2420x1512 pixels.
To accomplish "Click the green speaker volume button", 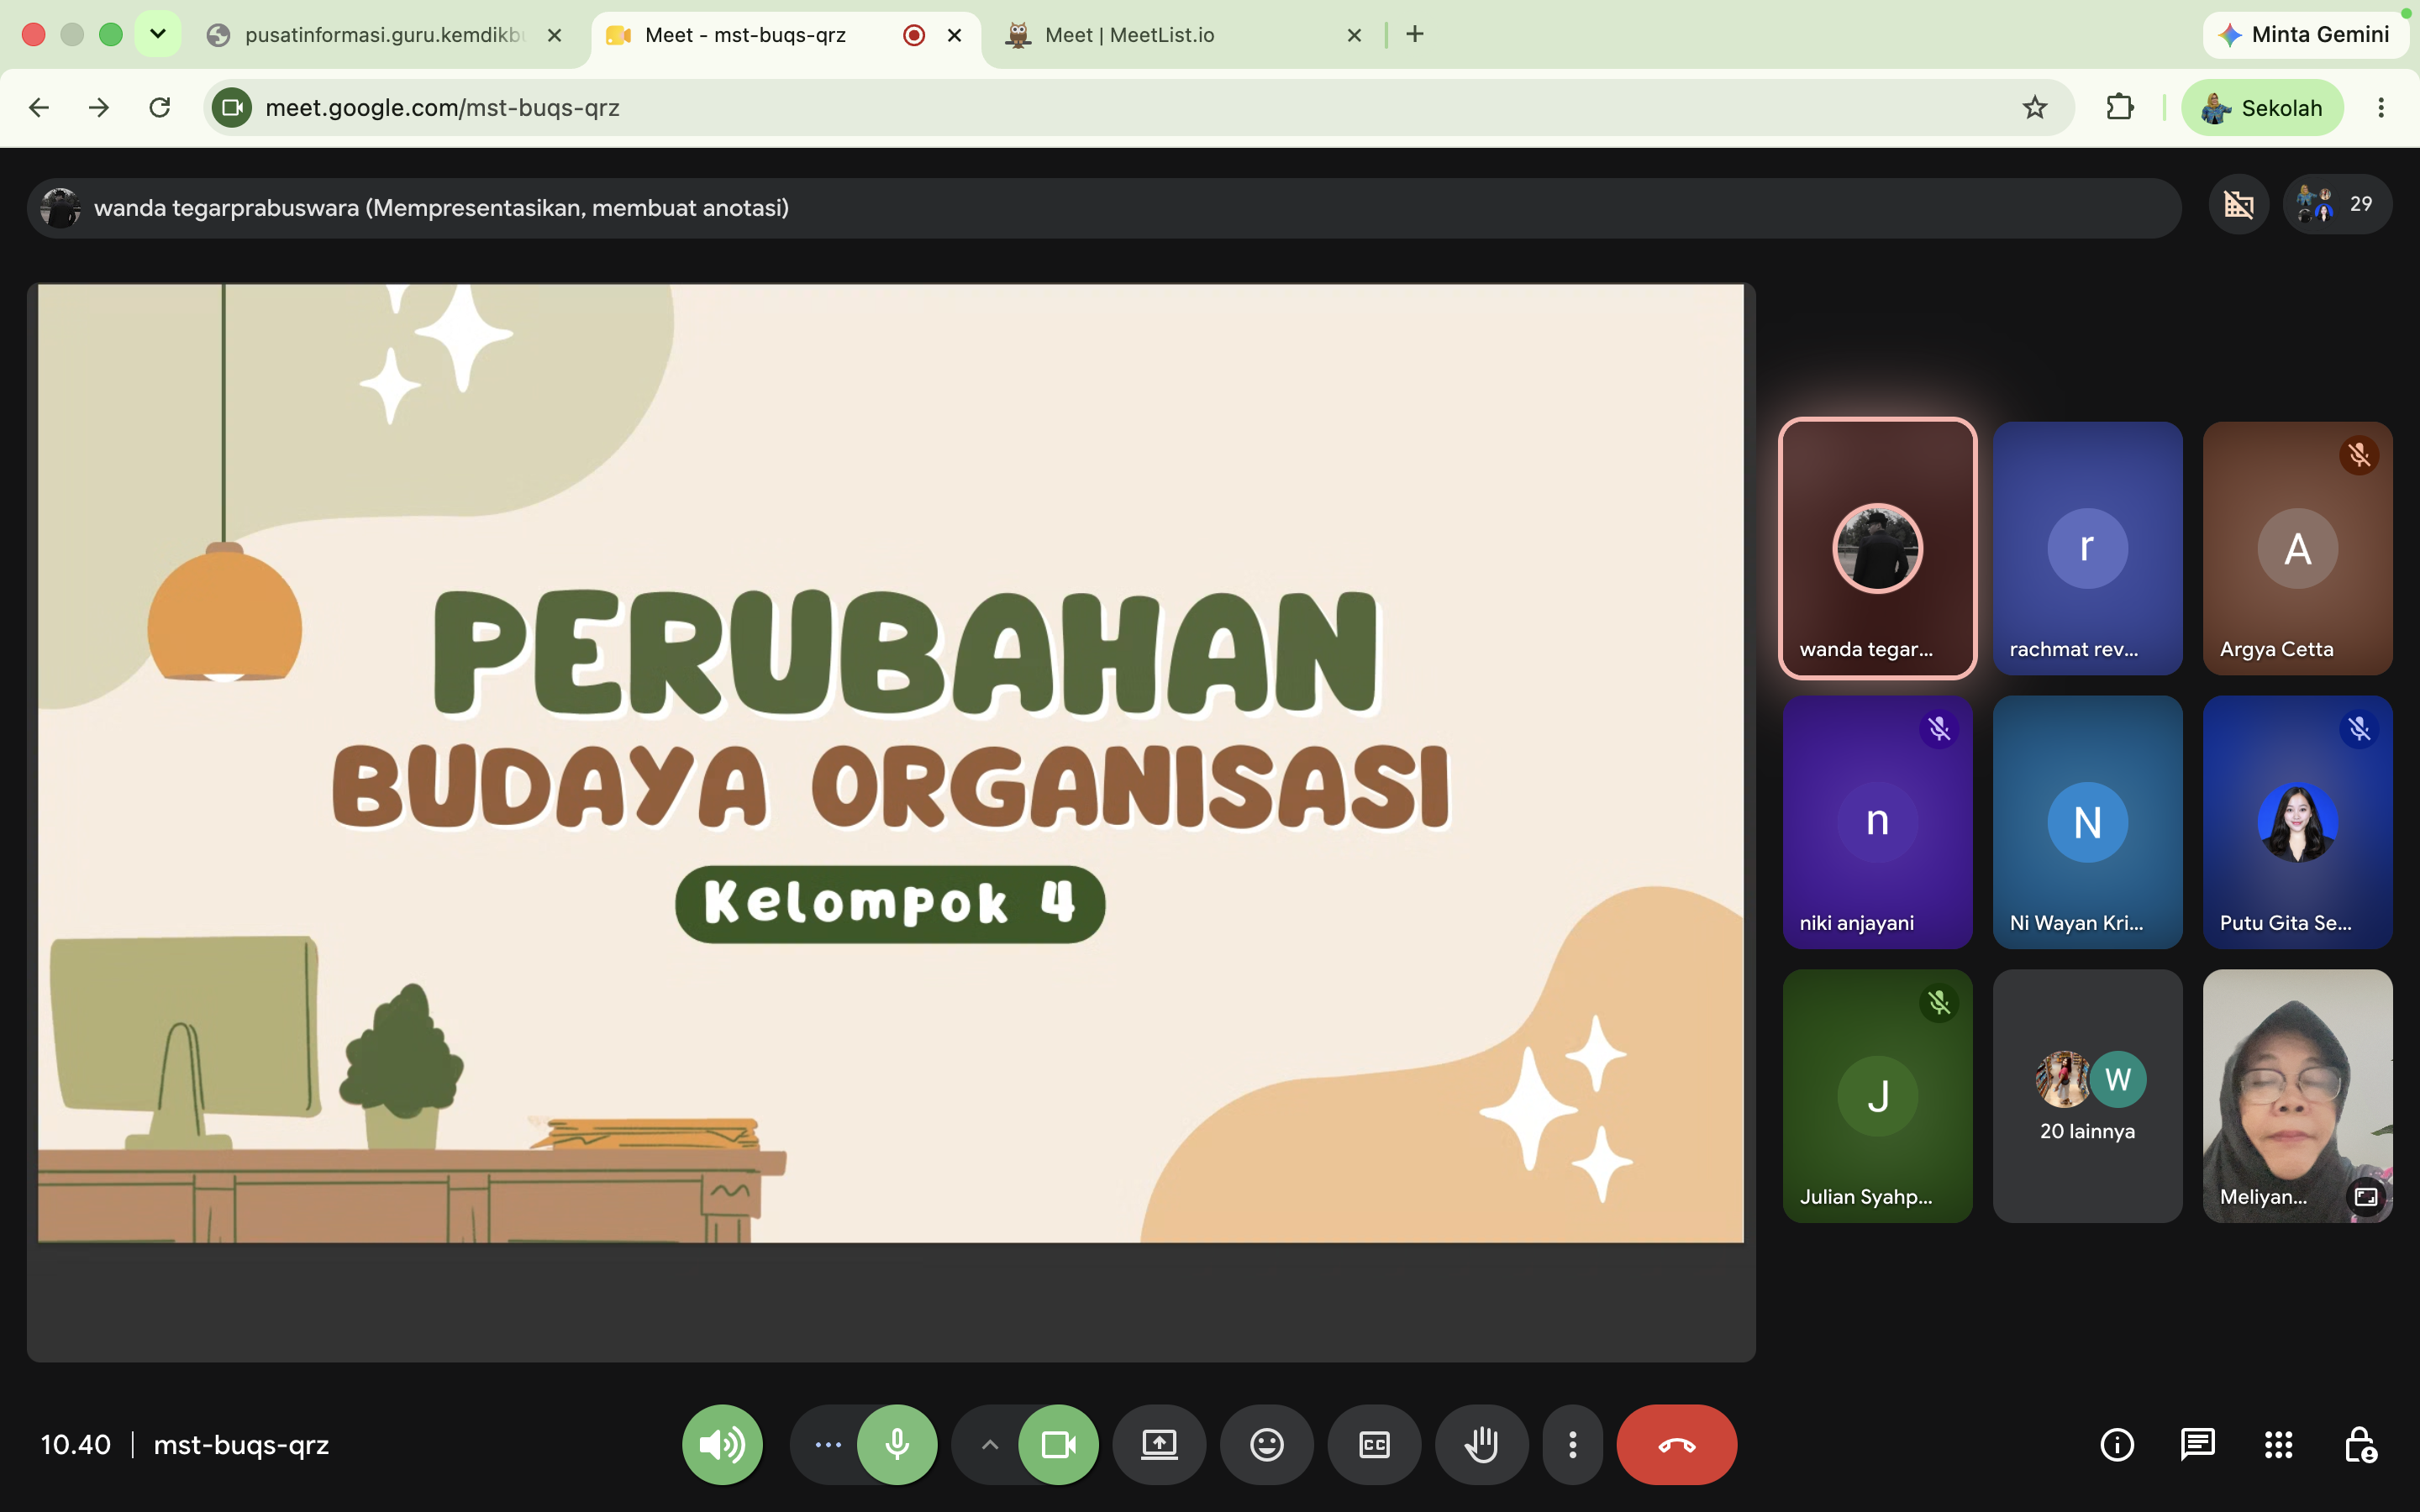I will (x=722, y=1444).
